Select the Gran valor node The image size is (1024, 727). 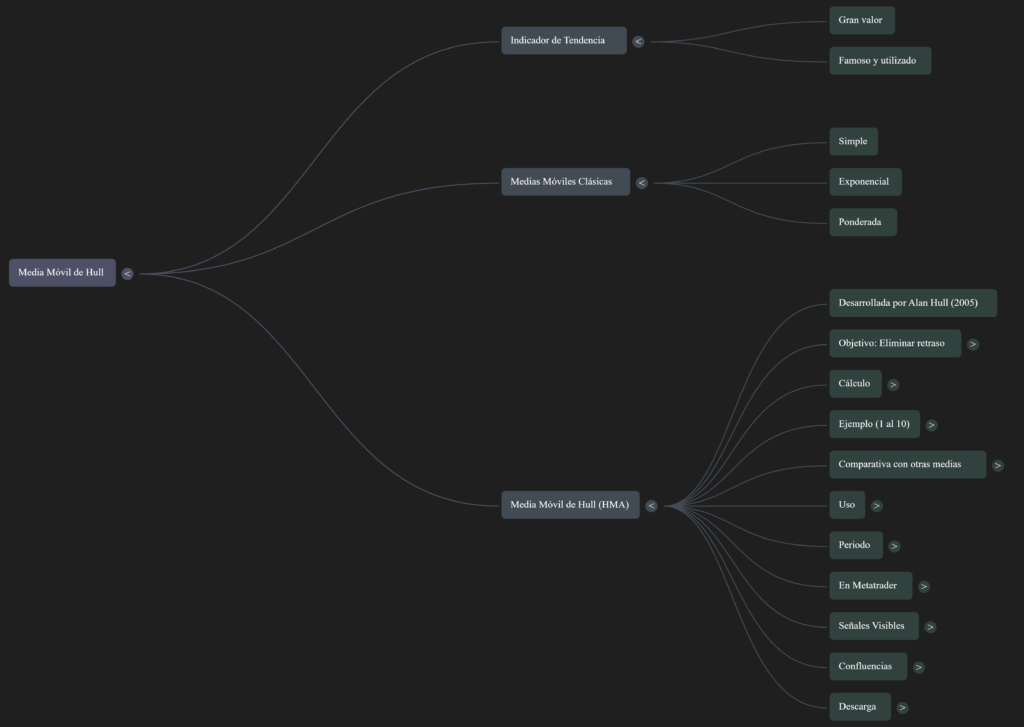(861, 20)
